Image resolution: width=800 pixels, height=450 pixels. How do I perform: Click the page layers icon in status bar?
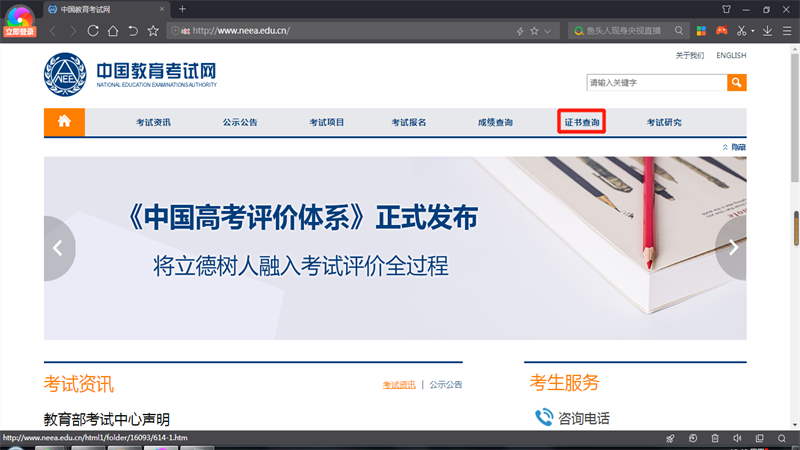pos(760,438)
